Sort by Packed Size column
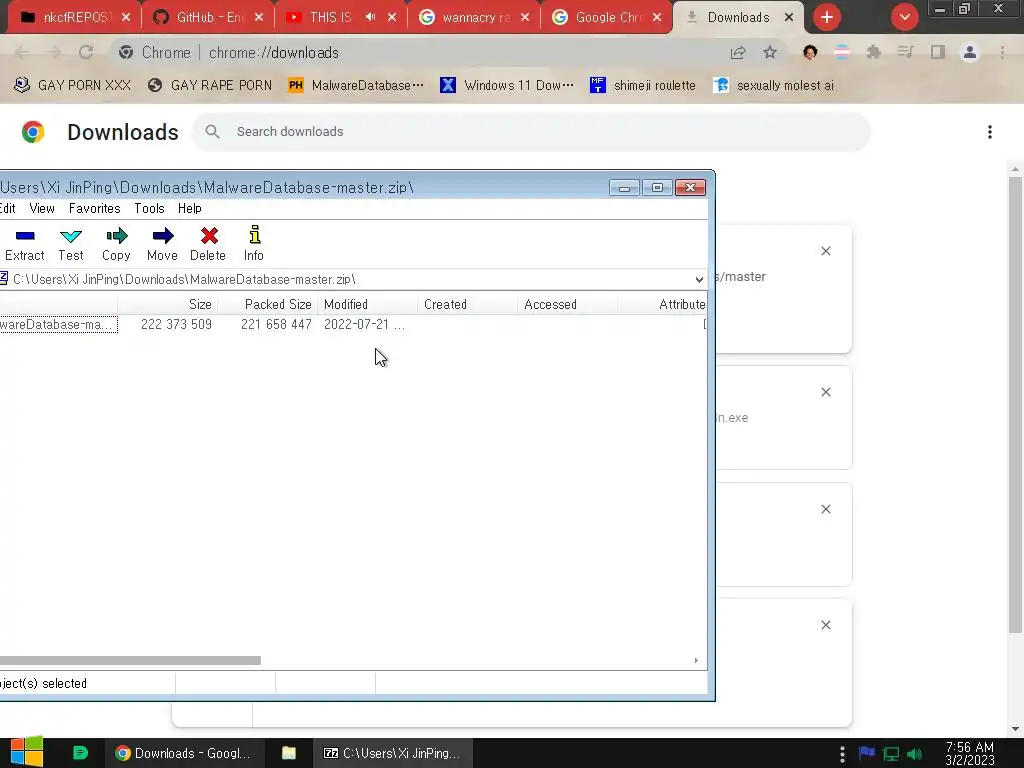 tap(268, 304)
